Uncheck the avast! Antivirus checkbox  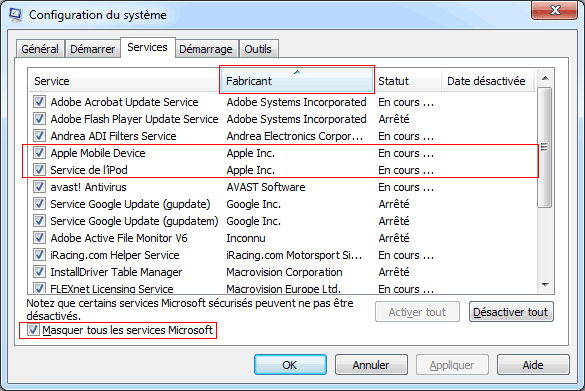39,187
